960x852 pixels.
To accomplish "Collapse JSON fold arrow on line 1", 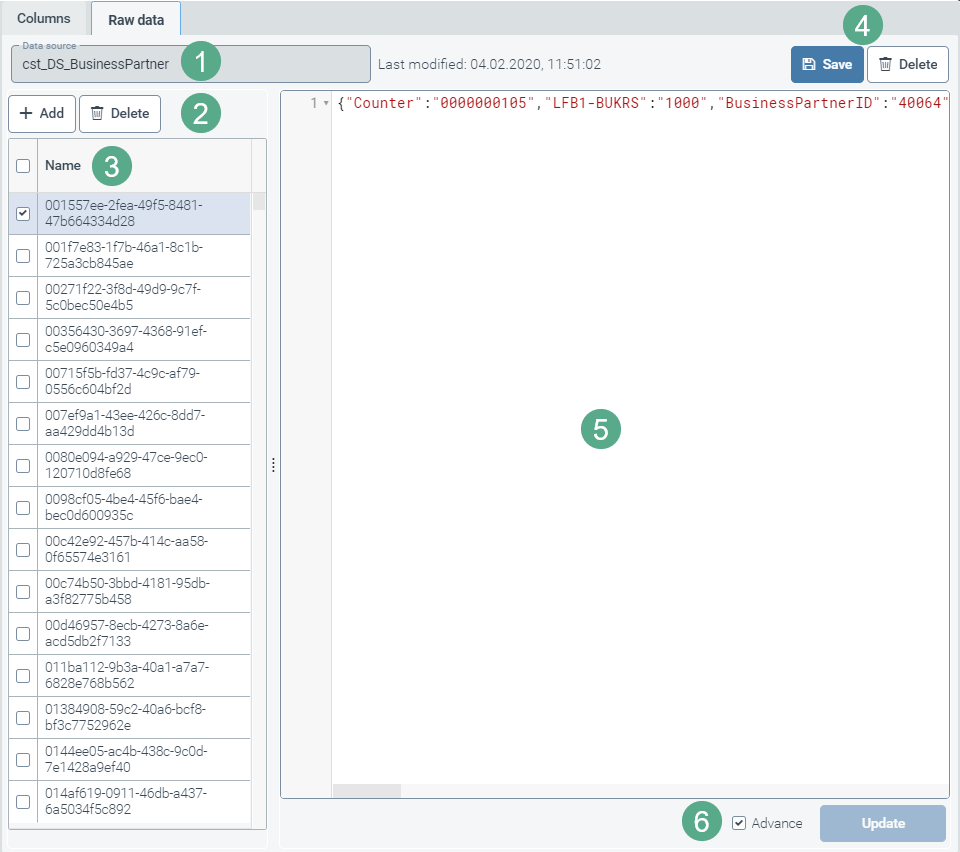I will click(326, 104).
